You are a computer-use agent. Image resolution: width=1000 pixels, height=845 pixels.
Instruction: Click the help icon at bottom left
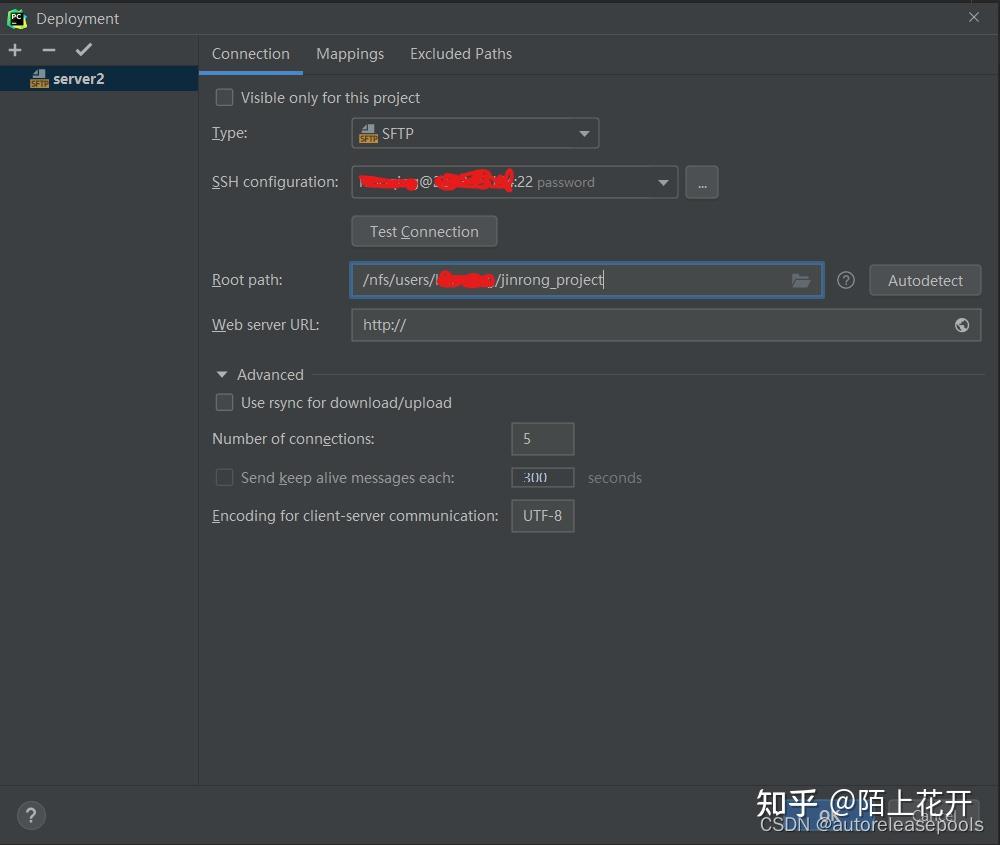click(30, 815)
